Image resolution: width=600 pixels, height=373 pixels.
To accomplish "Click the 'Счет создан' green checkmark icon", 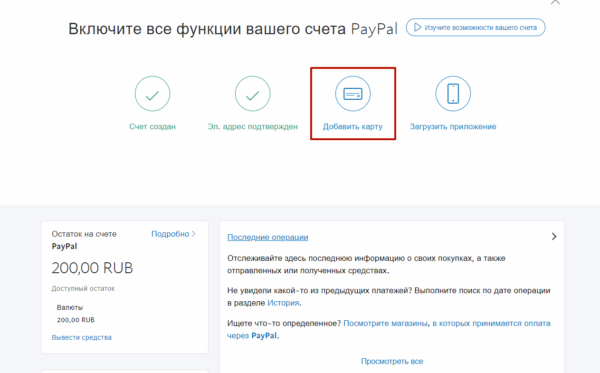I will (x=152, y=94).
